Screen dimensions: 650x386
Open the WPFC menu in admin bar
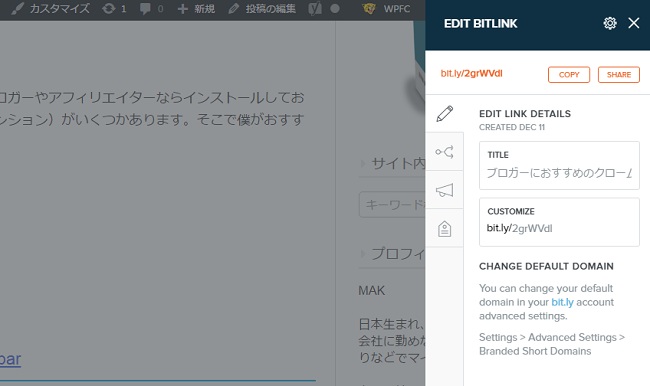[x=386, y=9]
